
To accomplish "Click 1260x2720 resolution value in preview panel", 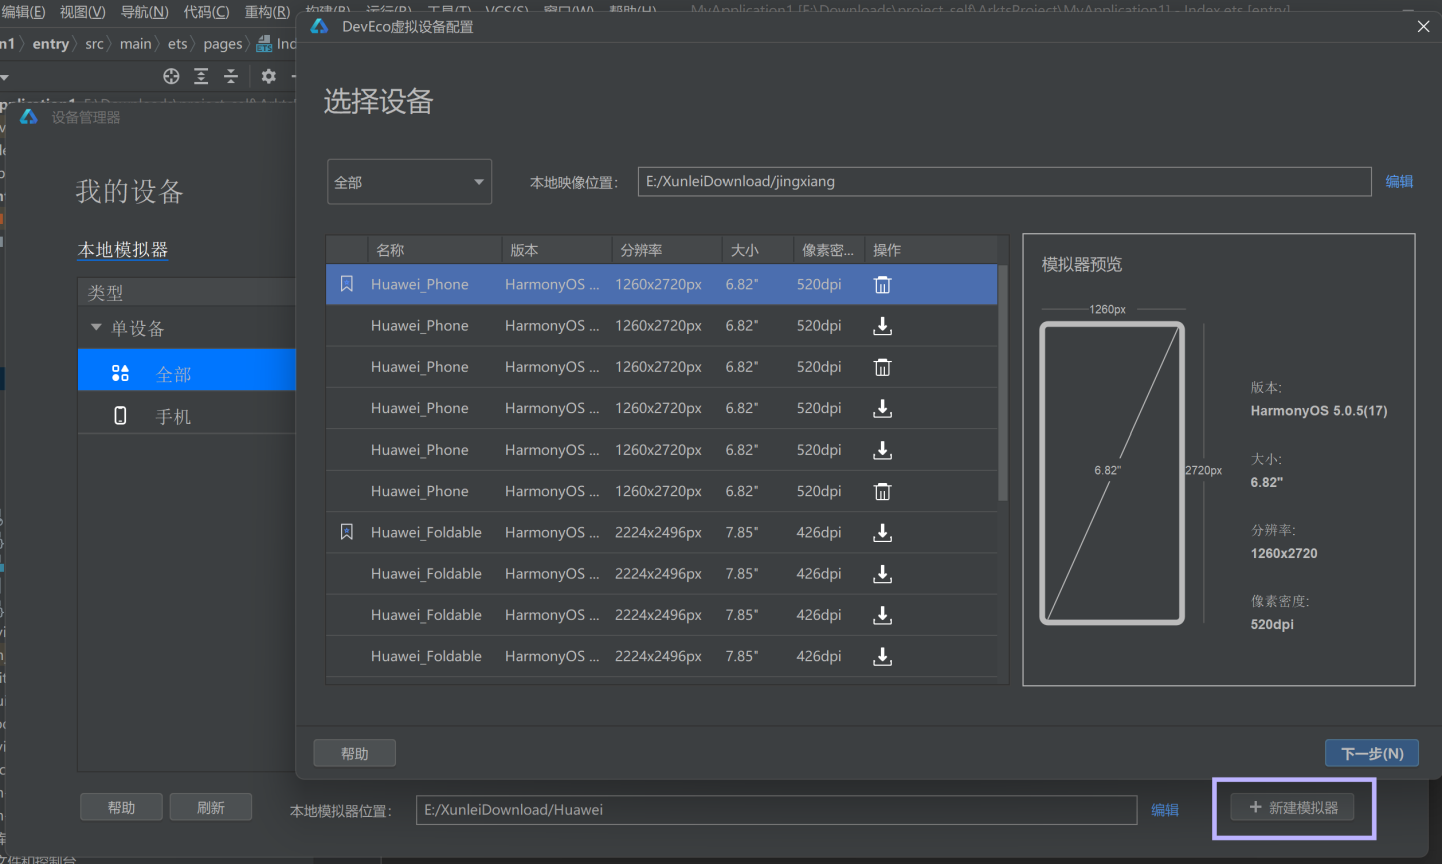I will click(1284, 553).
